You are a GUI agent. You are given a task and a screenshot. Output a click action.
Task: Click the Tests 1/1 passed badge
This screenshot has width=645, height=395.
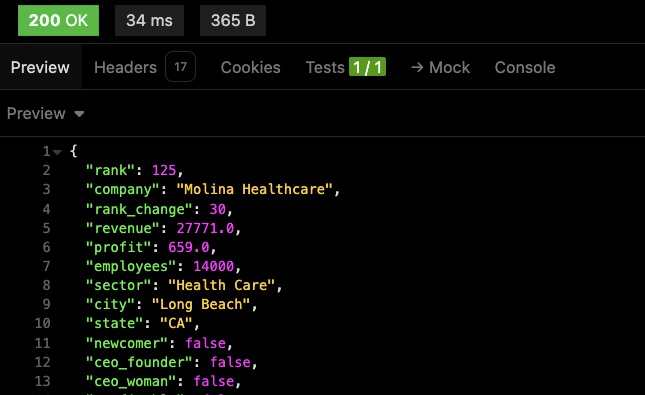[x=367, y=67]
